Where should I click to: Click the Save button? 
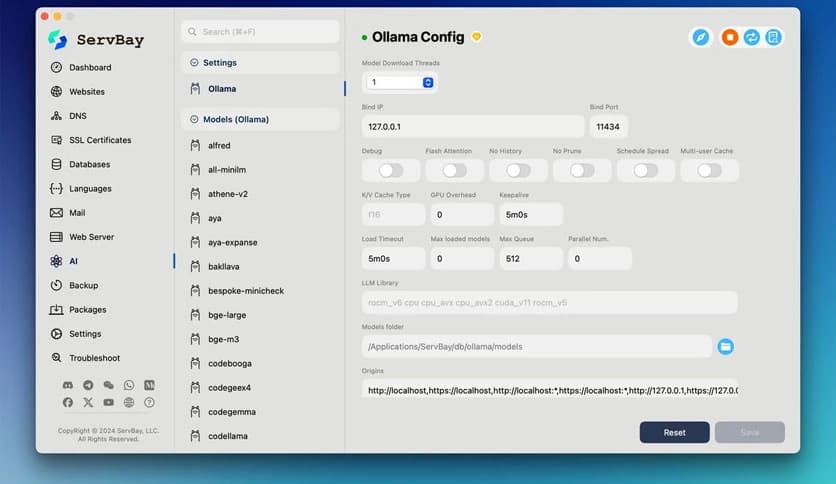(750, 432)
